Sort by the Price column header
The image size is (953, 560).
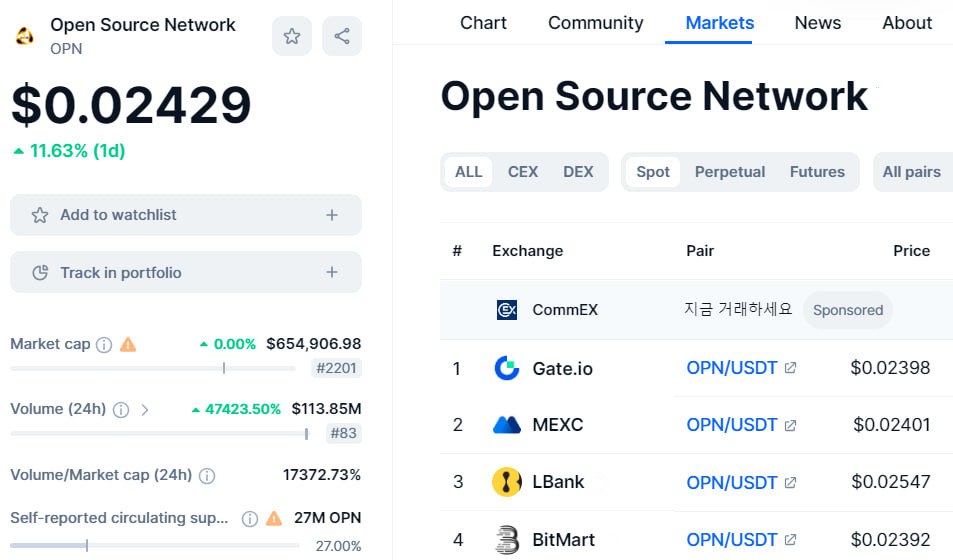tap(911, 251)
